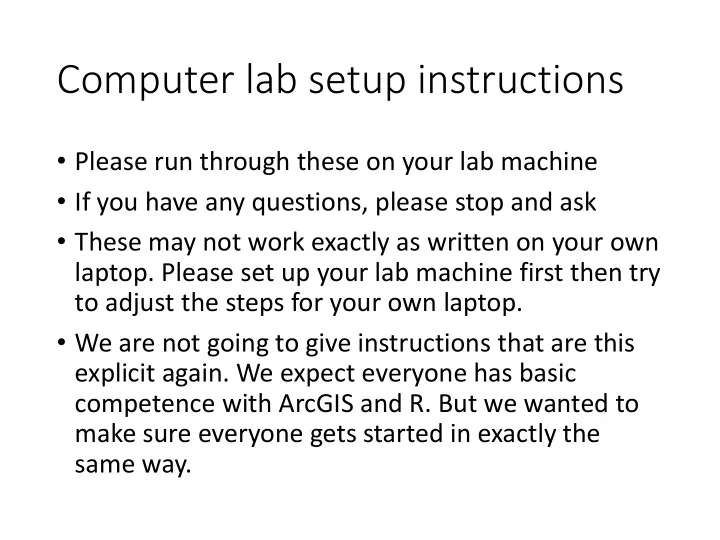Screen dimensions: 720x540
Task: Click the line starting 'We are not going'
Action: point(354,343)
